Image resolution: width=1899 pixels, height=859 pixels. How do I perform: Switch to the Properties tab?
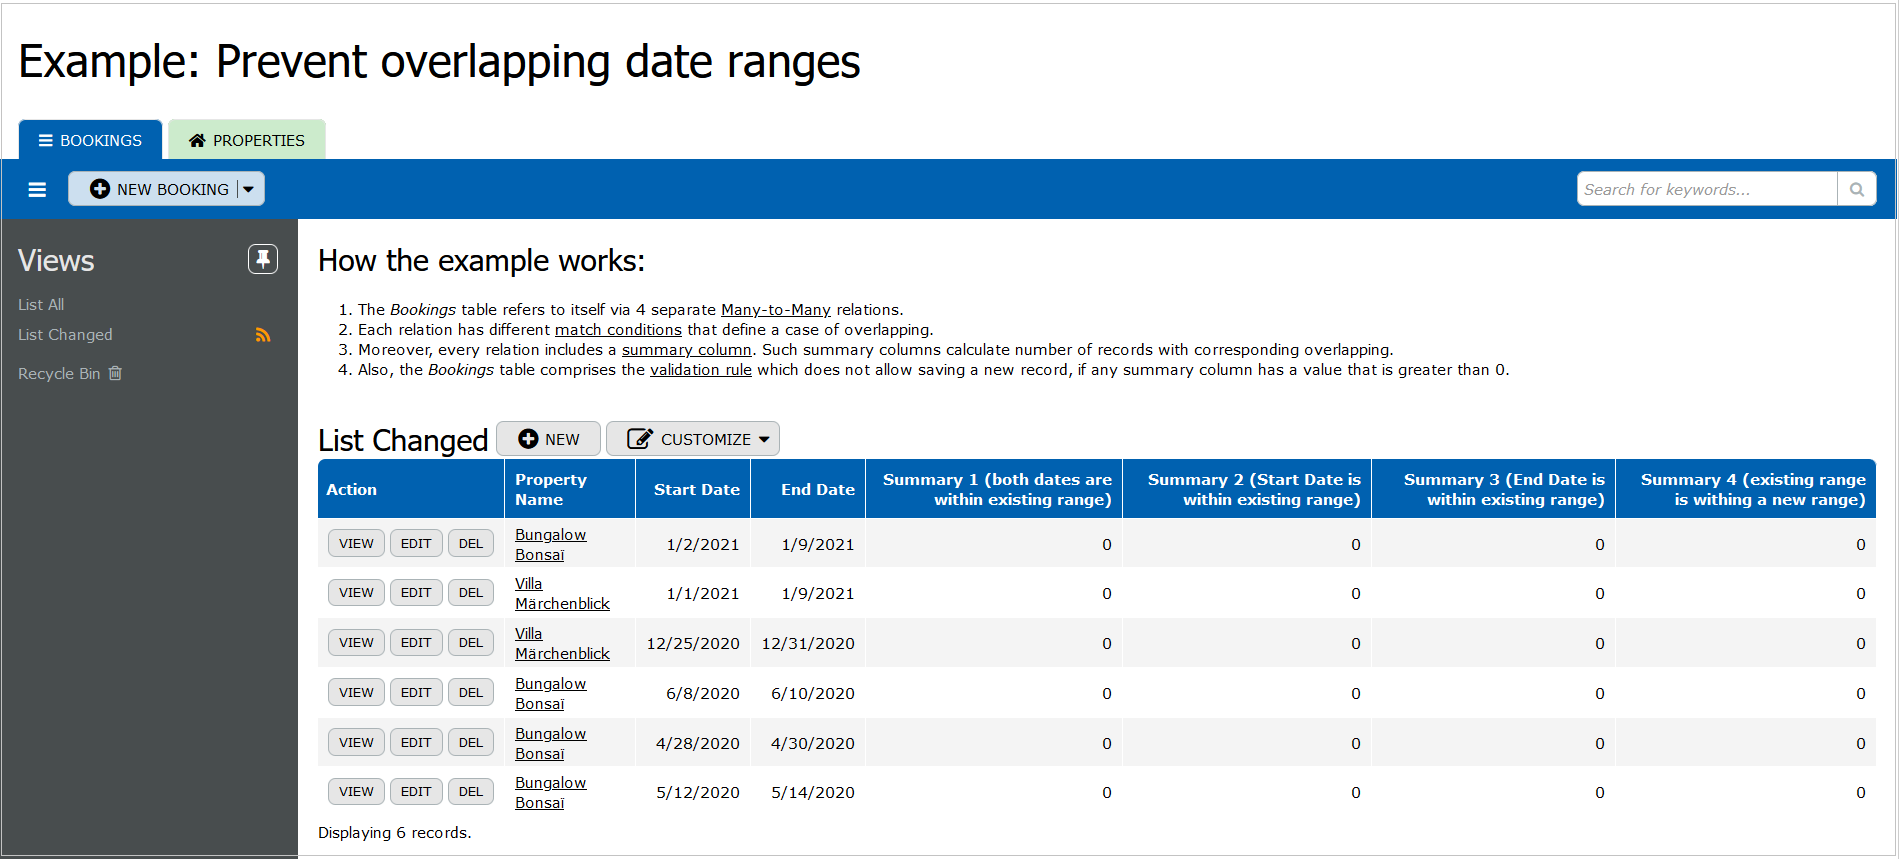coord(247,140)
